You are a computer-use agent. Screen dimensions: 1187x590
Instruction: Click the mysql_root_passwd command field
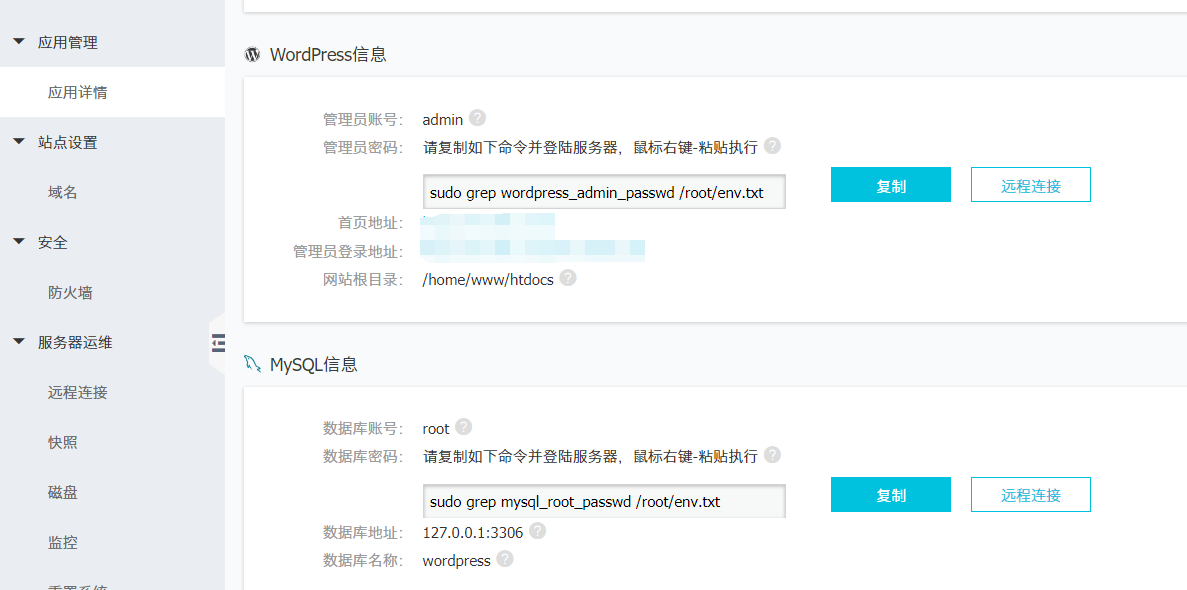click(x=604, y=501)
